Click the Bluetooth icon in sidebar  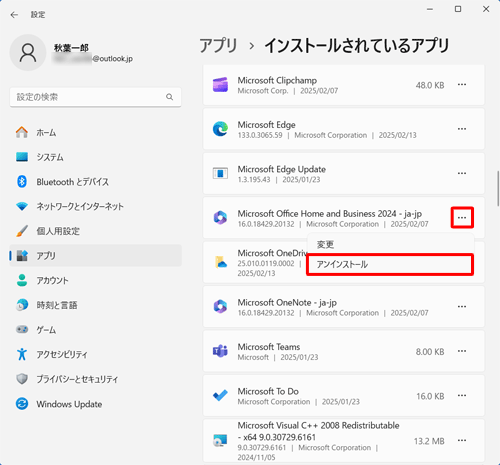coord(22,182)
